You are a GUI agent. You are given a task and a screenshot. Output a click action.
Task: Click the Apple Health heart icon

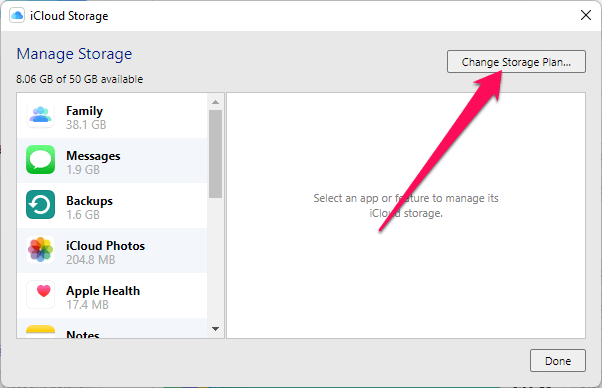(40, 294)
